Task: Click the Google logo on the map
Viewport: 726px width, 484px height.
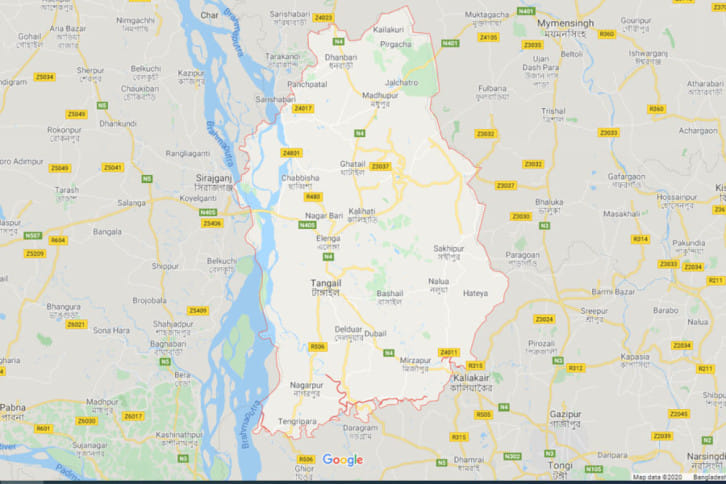Action: click(343, 460)
